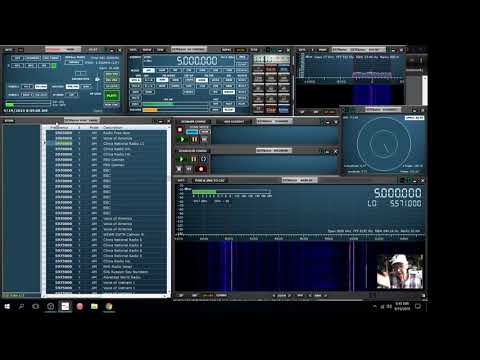The image size is (480, 360).
Task: Select FM mode in RX Control
Action: click(175, 70)
